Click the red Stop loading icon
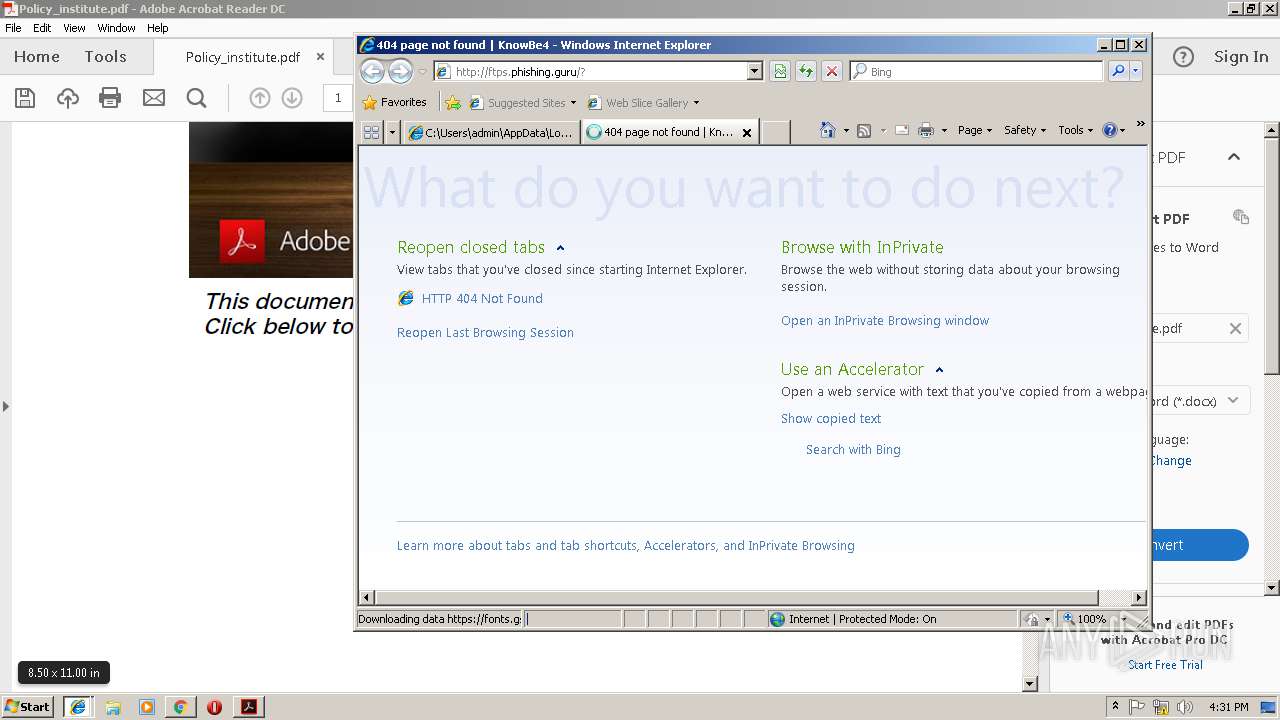The height and width of the screenshot is (720, 1280). point(831,71)
